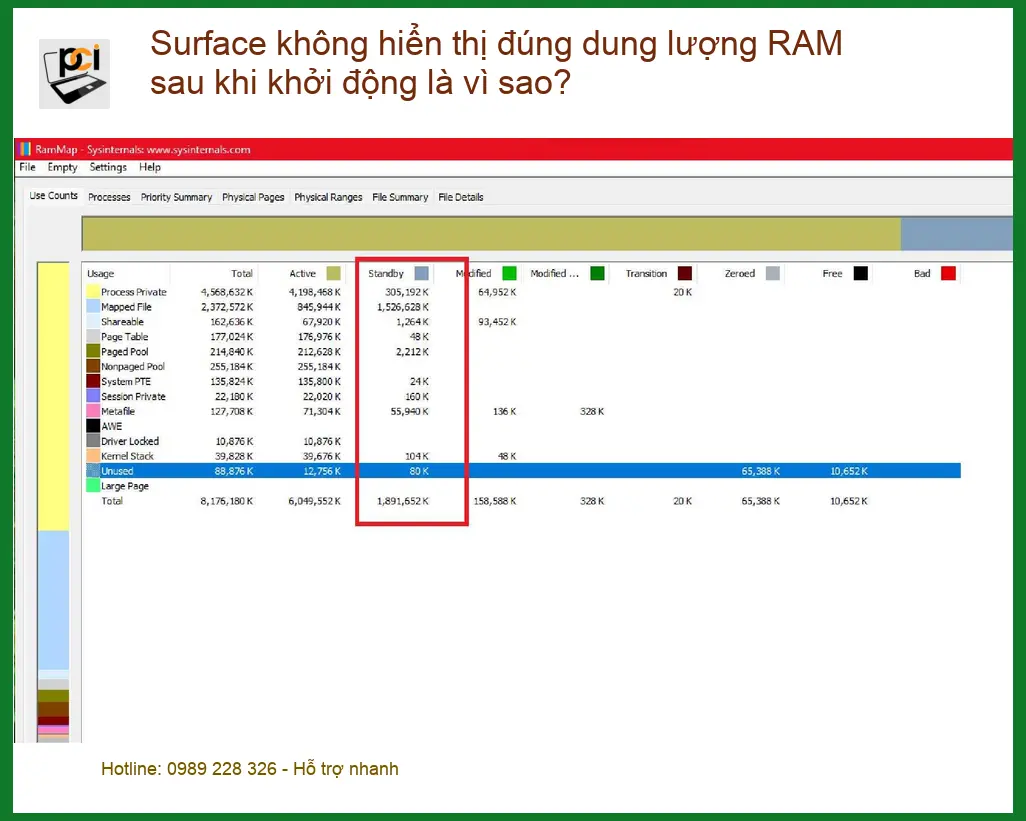Select the Kernel Stack row
The height and width of the screenshot is (821, 1026).
coord(523,456)
